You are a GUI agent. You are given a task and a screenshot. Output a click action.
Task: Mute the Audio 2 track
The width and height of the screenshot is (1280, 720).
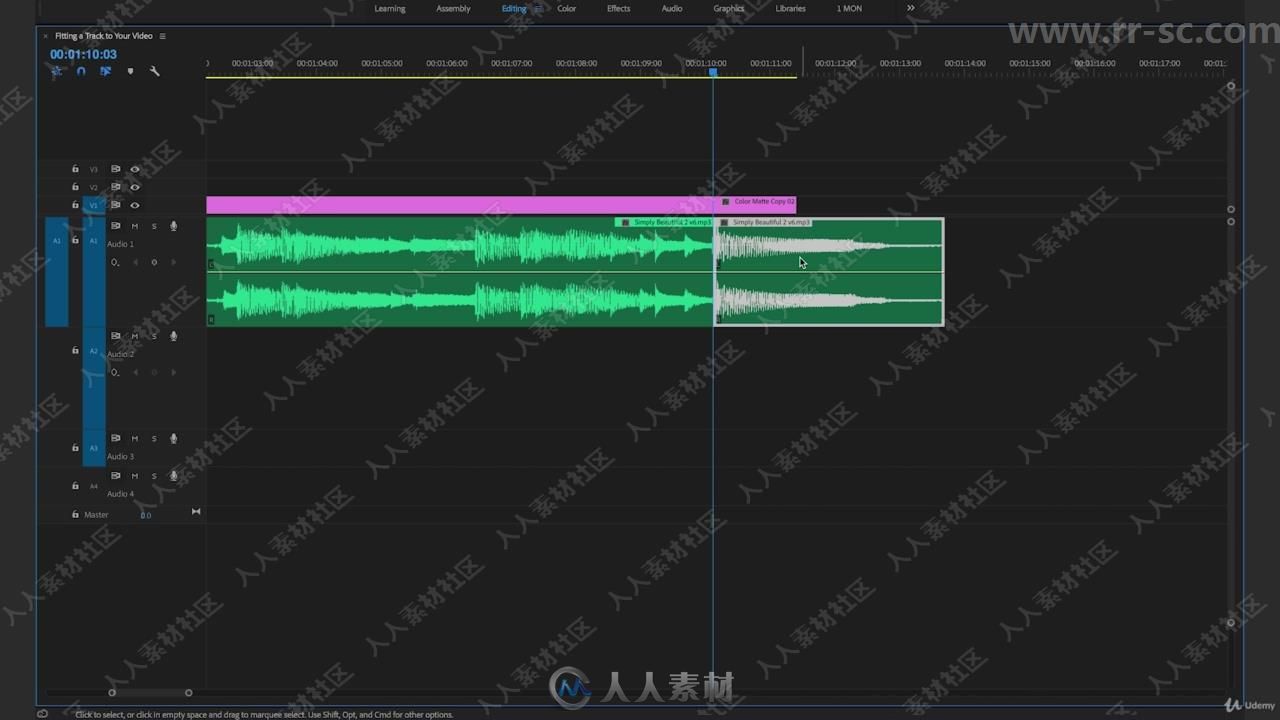pyautogui.click(x=135, y=336)
